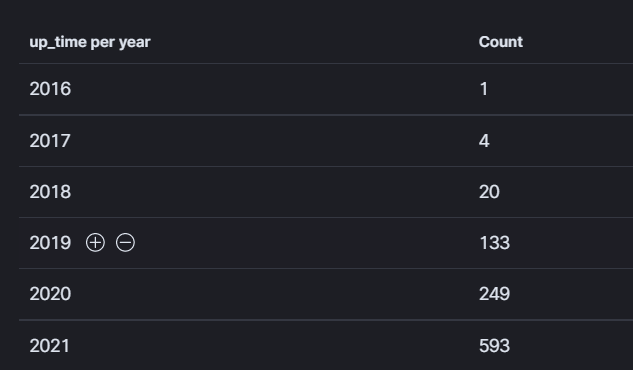
Task: Click the count value 249 for 2020
Action: click(x=495, y=294)
